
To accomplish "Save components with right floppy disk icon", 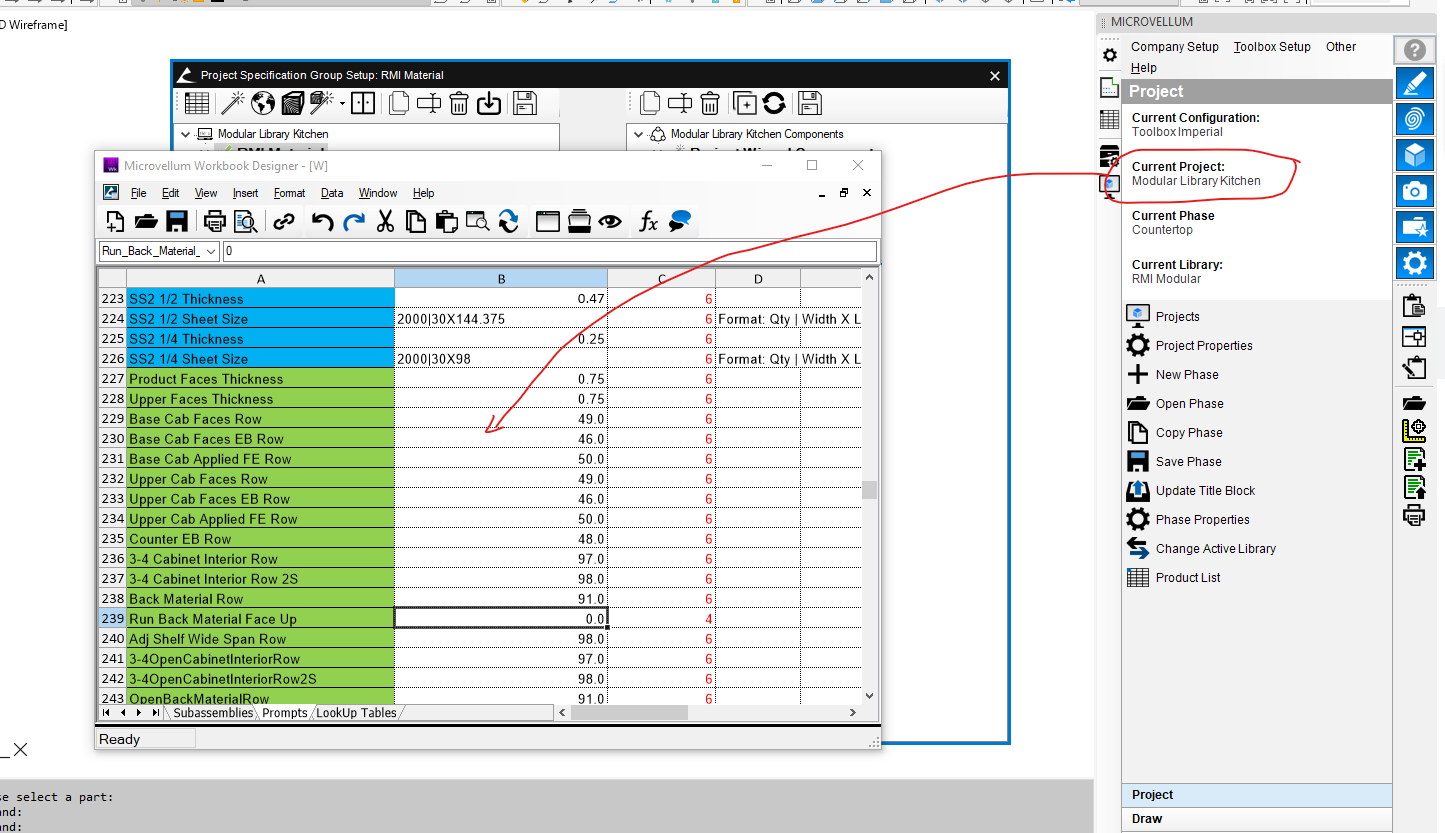I will [x=809, y=103].
